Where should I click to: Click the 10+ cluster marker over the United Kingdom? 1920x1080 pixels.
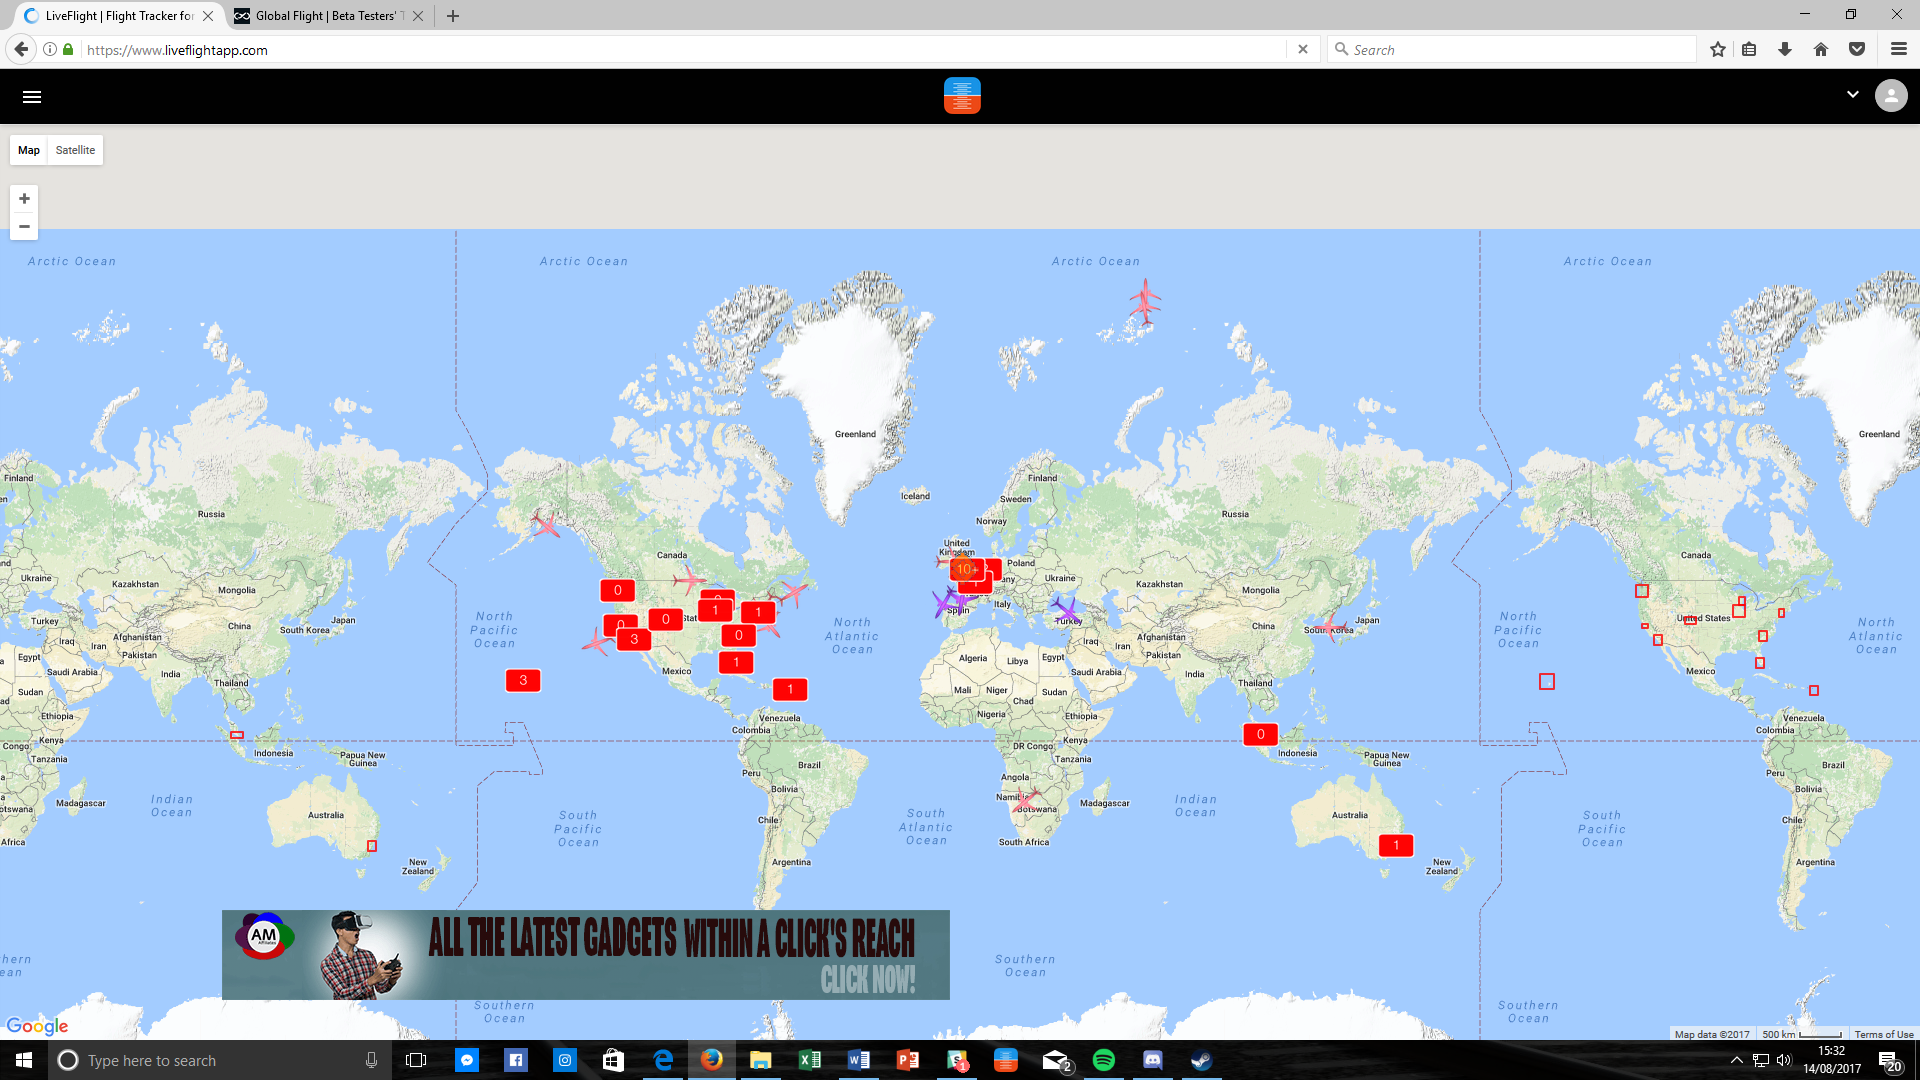(x=965, y=569)
